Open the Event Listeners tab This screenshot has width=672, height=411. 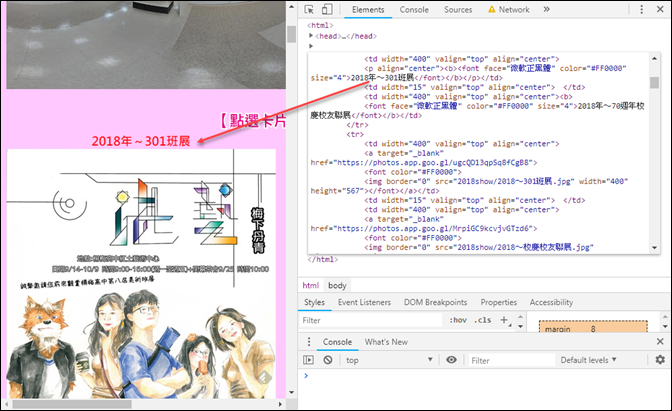click(364, 302)
